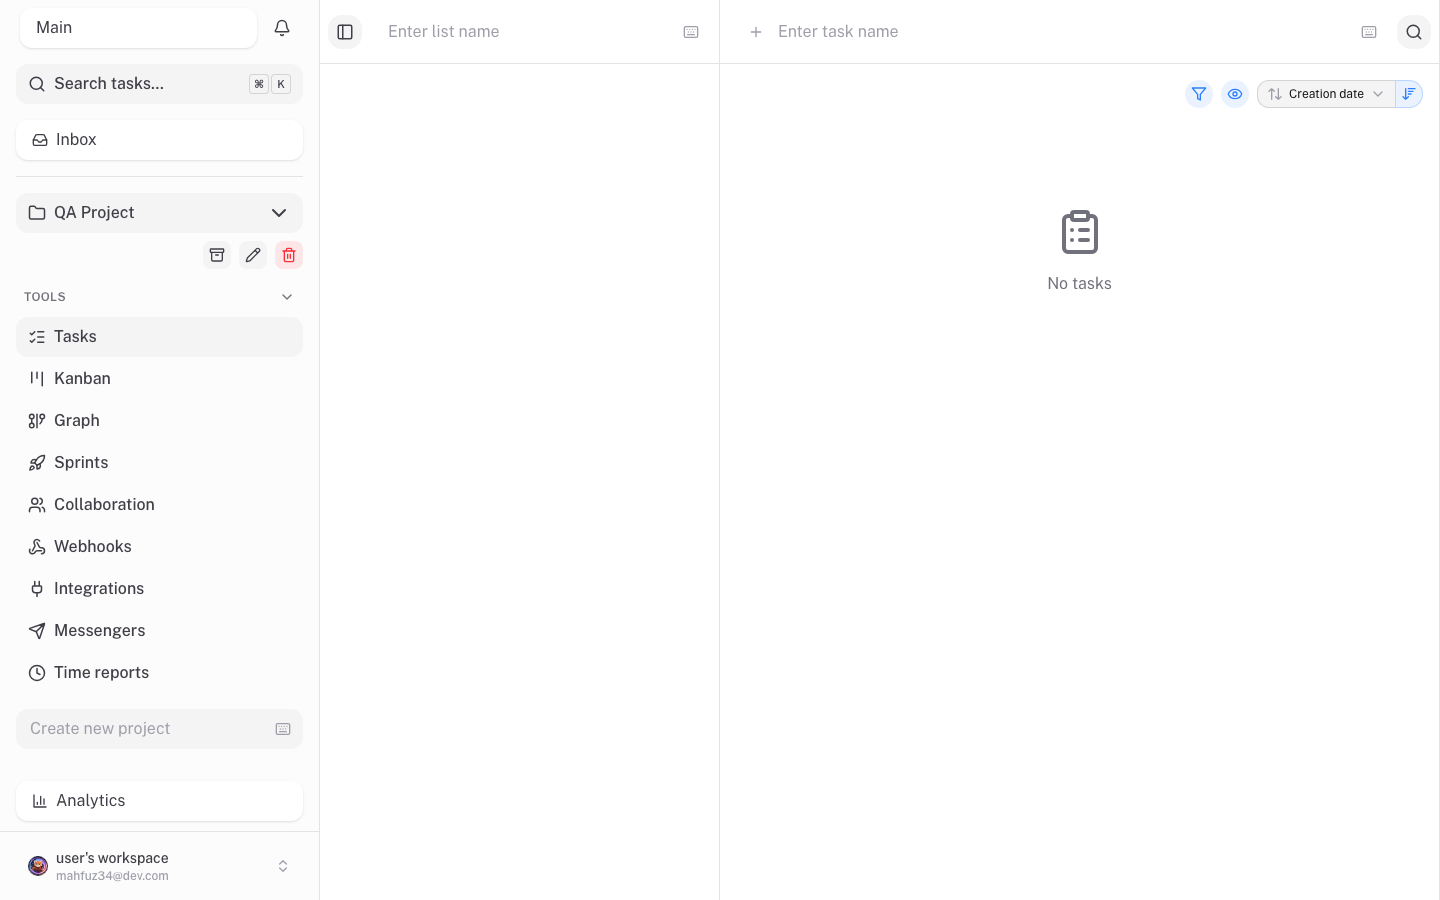The width and height of the screenshot is (1440, 900).
Task: Open the user's workspace switcher
Action: click(159, 866)
